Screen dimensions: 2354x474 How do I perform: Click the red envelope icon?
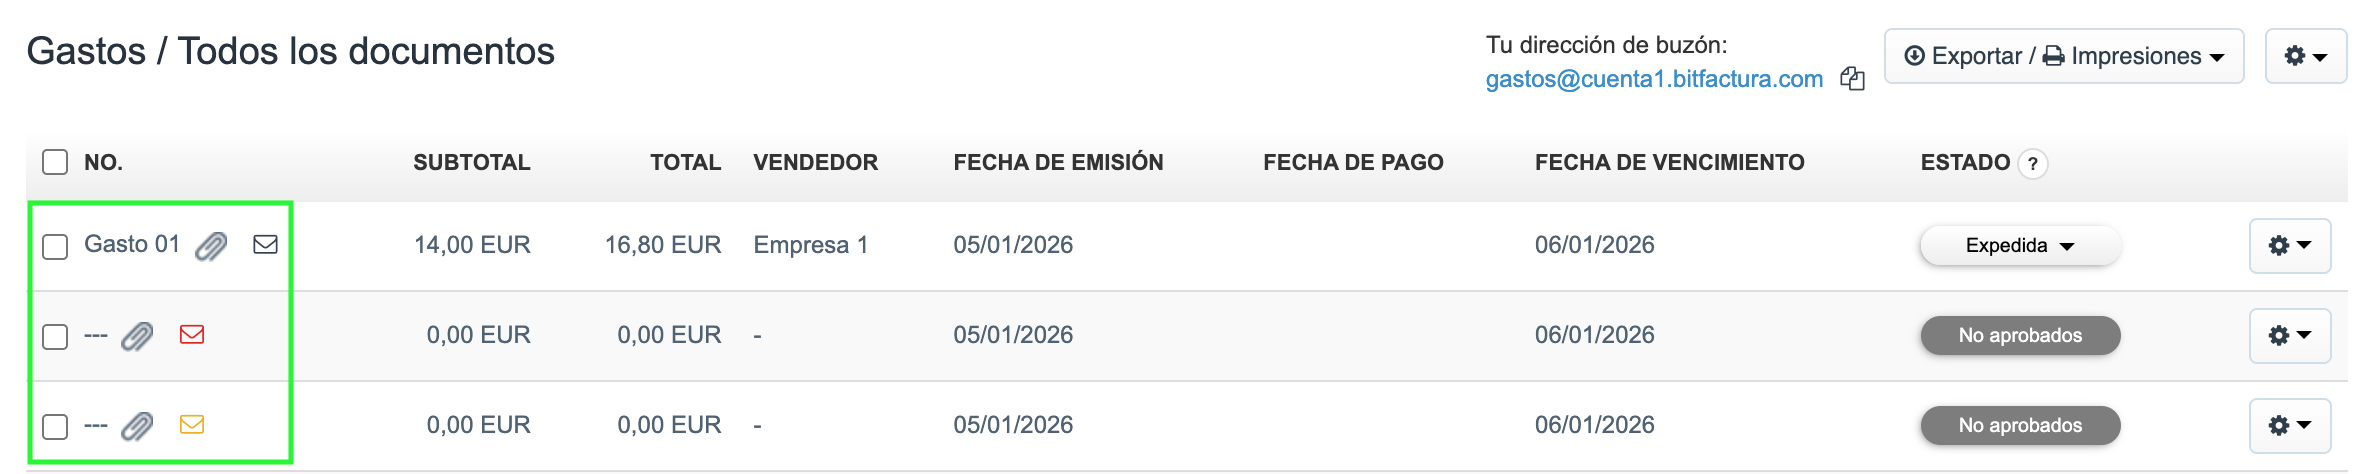192,335
